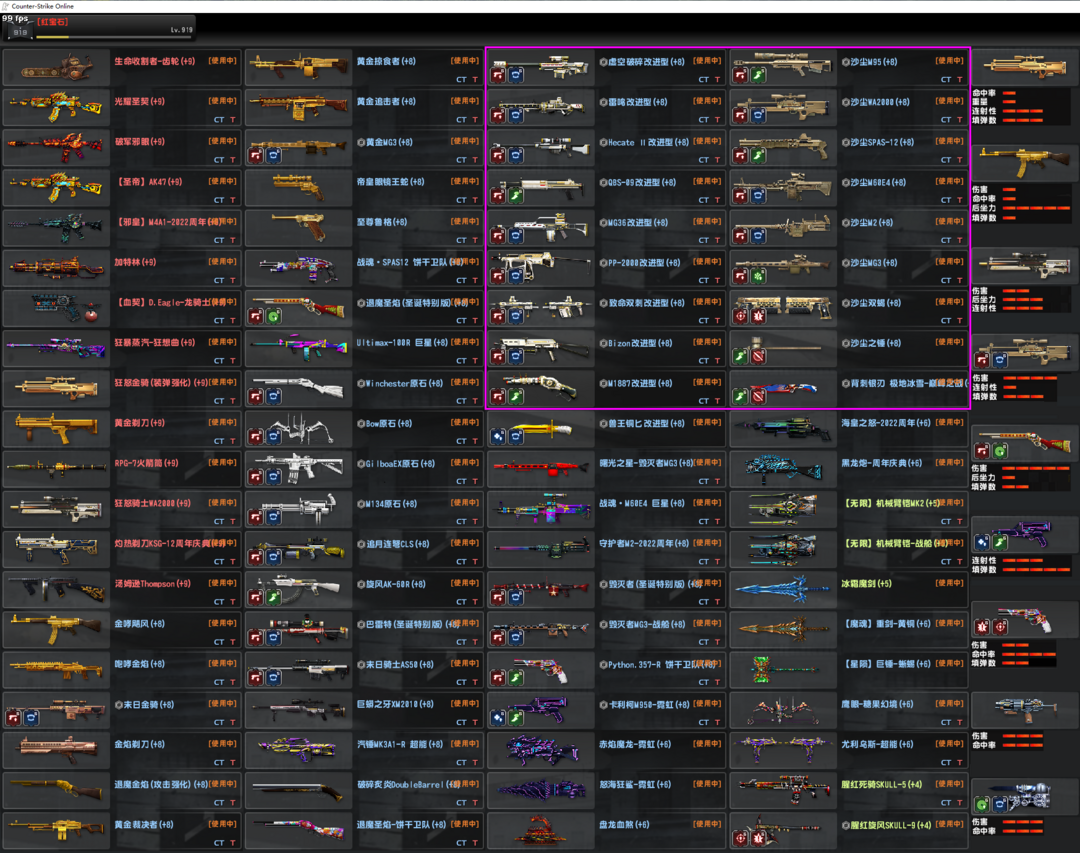
Task: Click the green part icon on 退魔圣焰(圣诞特别版)
Action: tap(273, 316)
